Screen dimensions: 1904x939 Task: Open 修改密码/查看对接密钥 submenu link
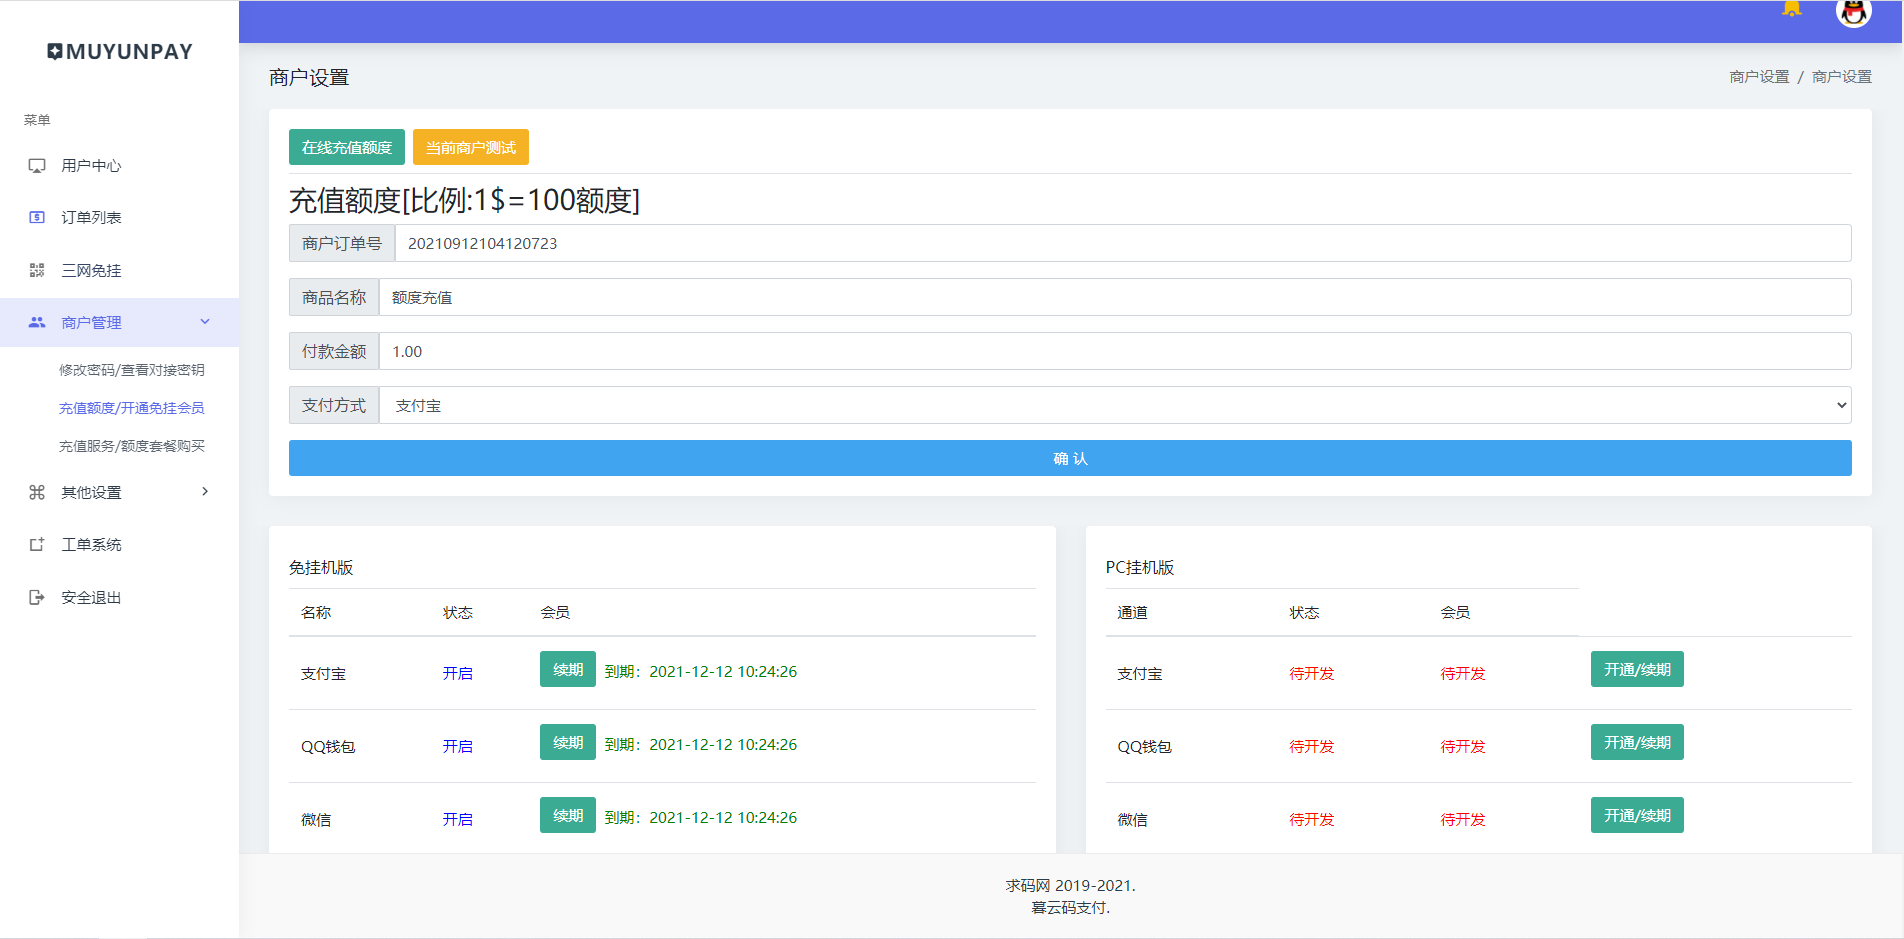(132, 370)
